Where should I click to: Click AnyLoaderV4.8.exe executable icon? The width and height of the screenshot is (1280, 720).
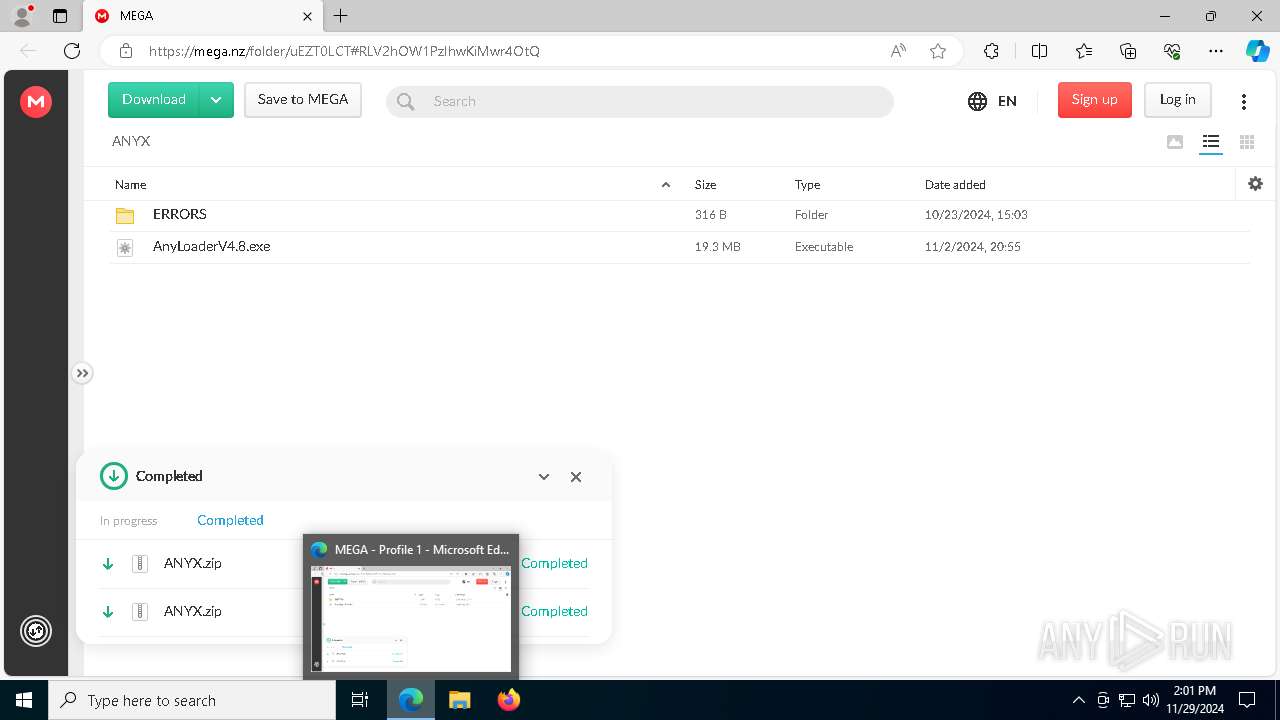tap(125, 247)
